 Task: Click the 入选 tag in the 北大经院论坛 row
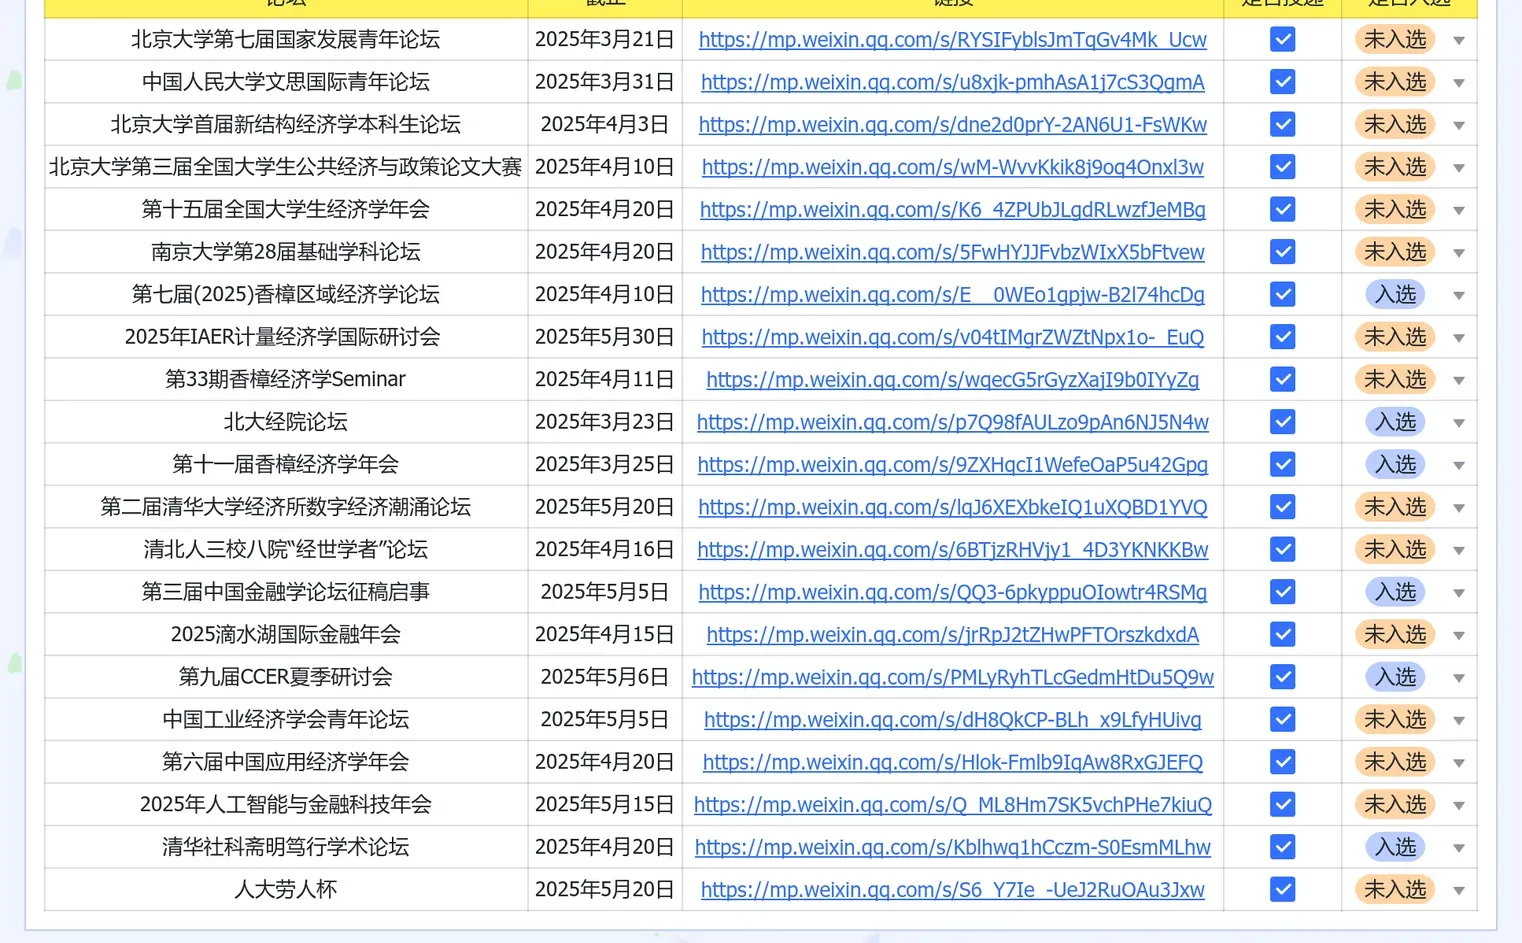1394,422
